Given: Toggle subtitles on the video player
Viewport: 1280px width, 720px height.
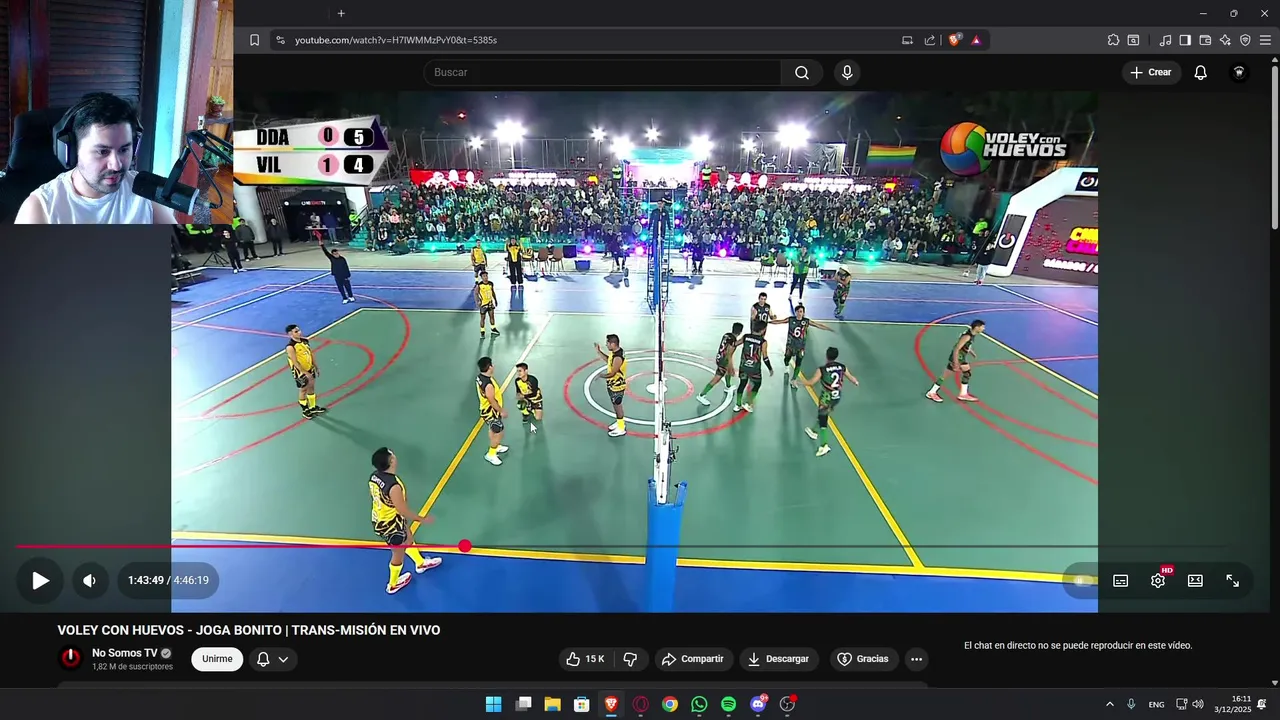Looking at the screenshot, I should (1121, 580).
